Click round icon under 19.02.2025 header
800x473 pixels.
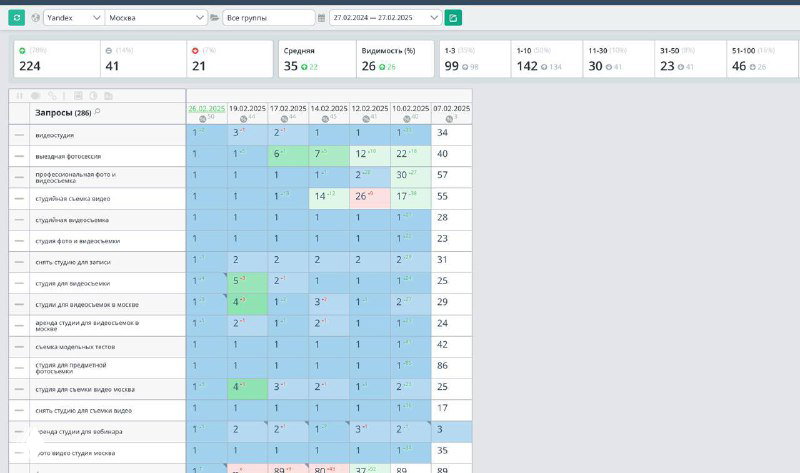coord(243,119)
